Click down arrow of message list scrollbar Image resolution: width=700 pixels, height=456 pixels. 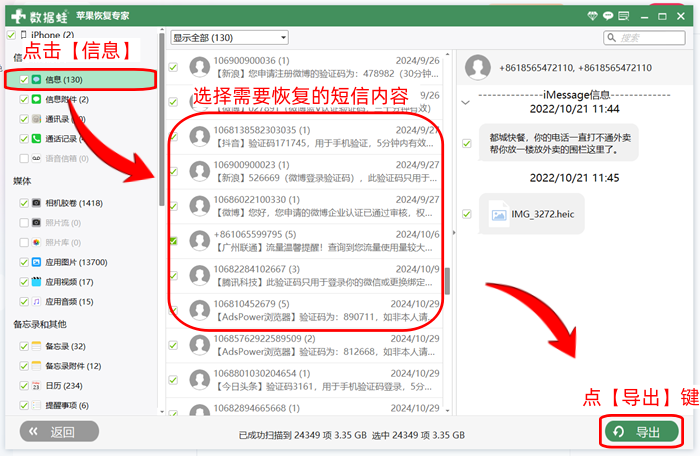[x=447, y=410]
